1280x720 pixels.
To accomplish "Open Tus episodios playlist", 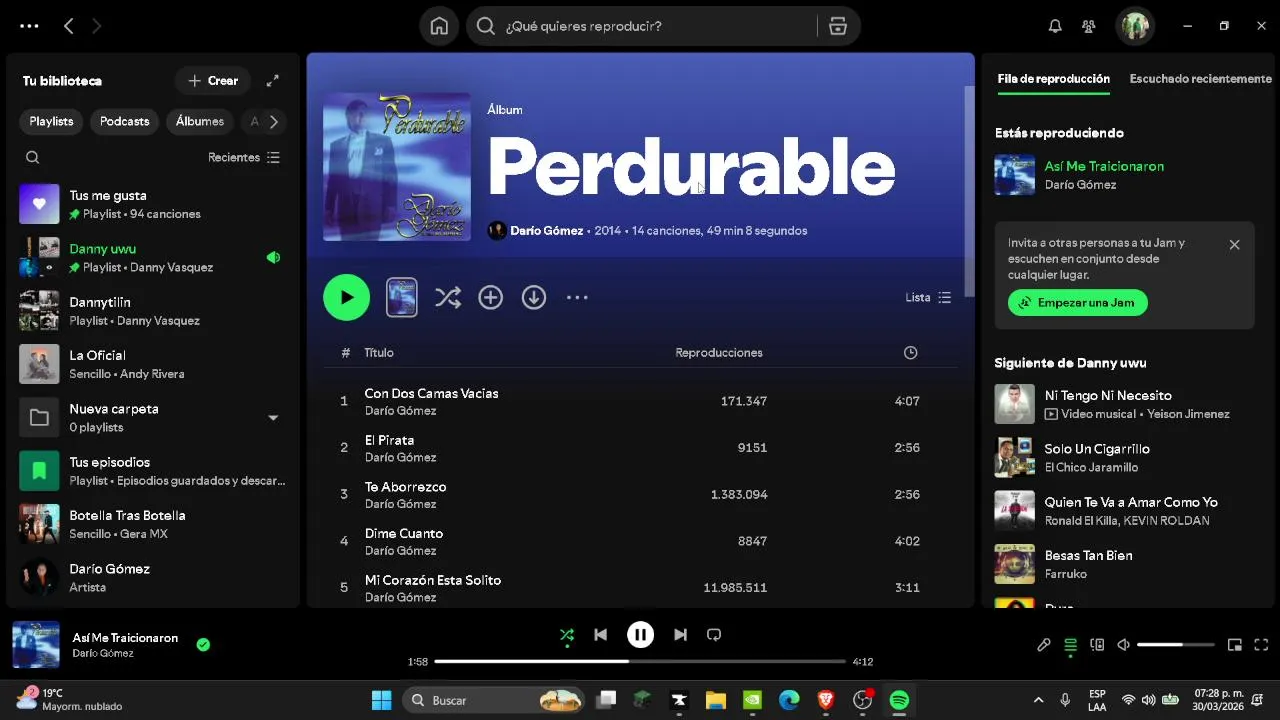I will click(x=152, y=471).
